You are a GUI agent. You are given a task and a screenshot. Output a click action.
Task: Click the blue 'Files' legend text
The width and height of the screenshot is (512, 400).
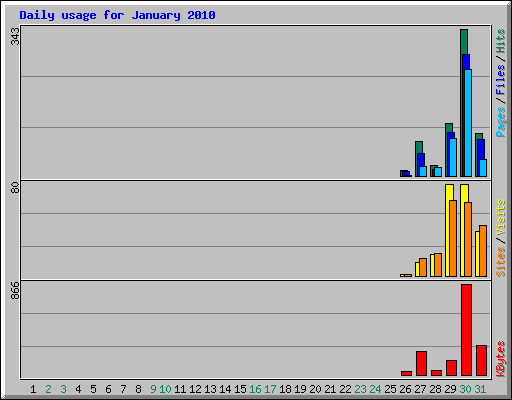(x=500, y=79)
